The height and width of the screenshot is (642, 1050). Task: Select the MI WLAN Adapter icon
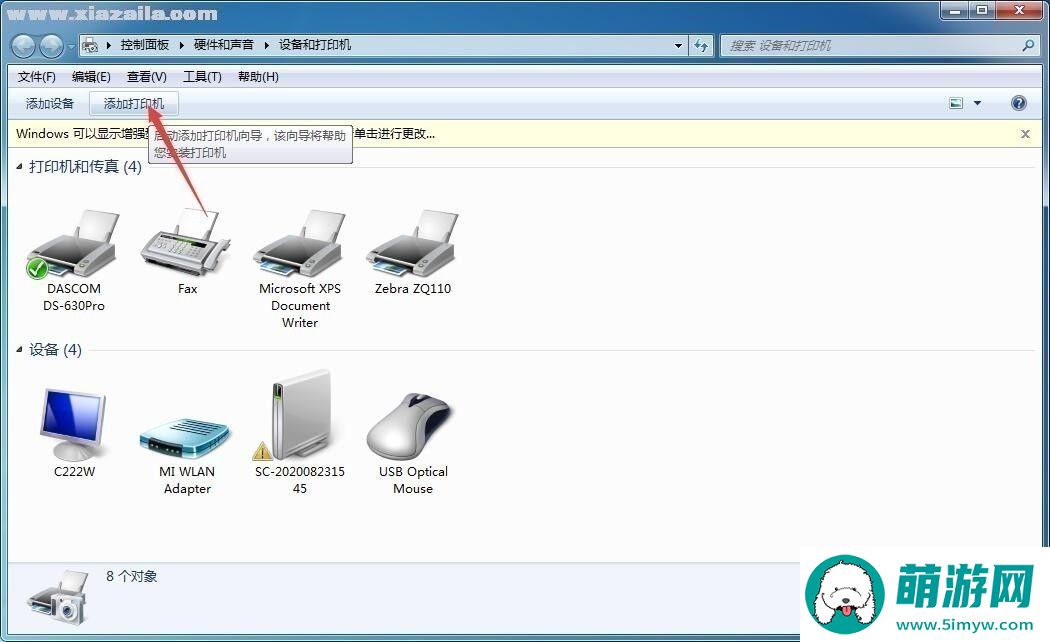(x=185, y=438)
